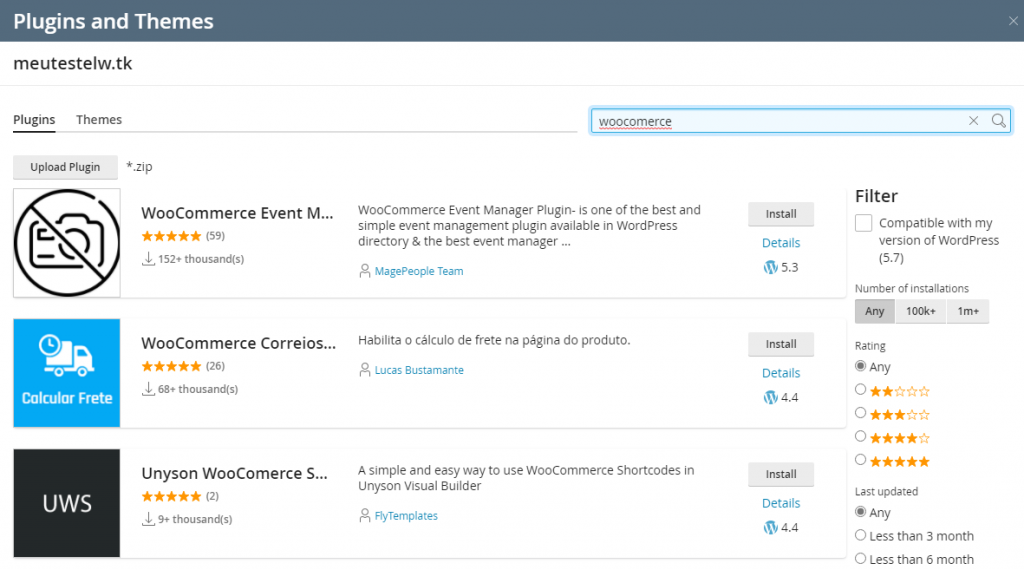Image resolution: width=1024 pixels, height=570 pixels.
Task: Filter installations by 100k+
Action: (921, 311)
